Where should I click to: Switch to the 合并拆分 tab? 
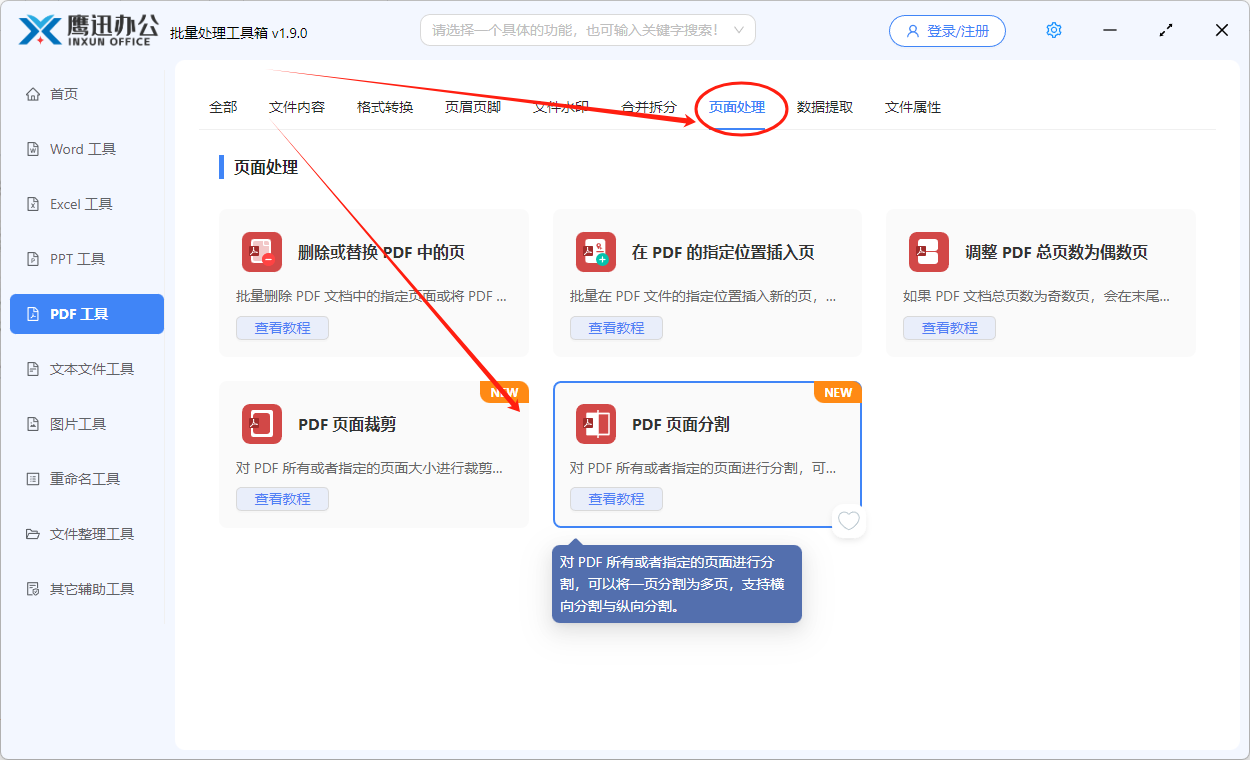(649, 107)
